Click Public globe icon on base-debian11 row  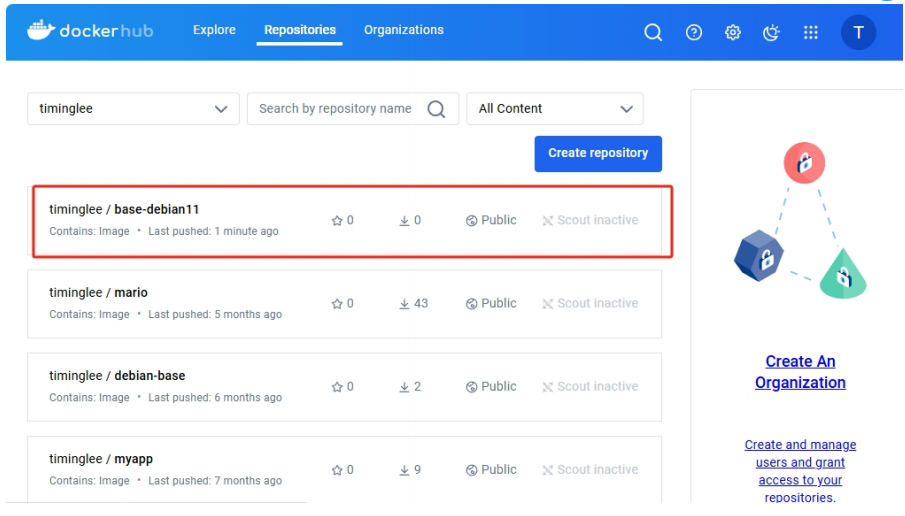point(472,220)
